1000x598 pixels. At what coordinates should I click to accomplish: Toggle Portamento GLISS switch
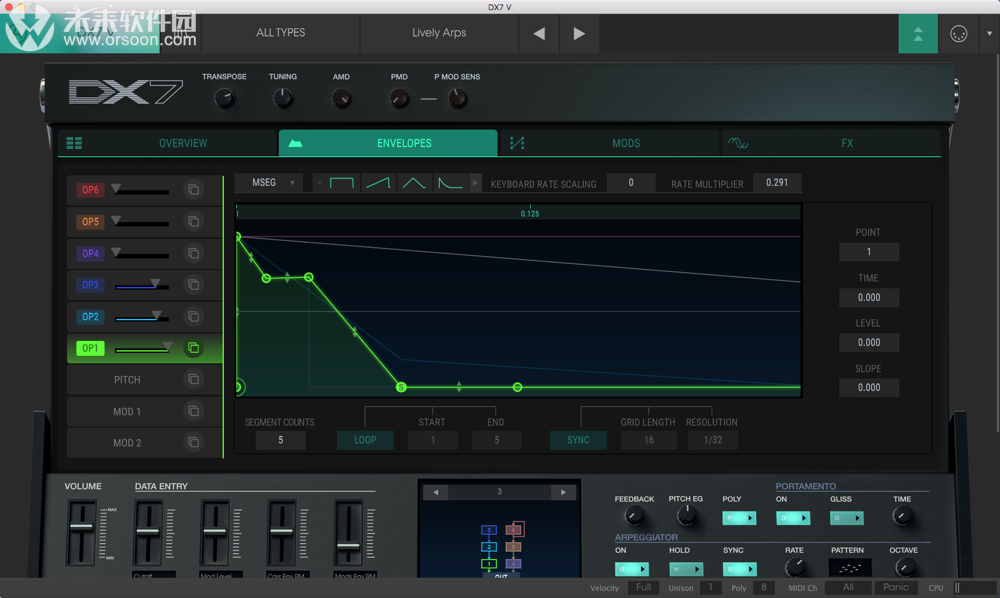click(x=846, y=518)
